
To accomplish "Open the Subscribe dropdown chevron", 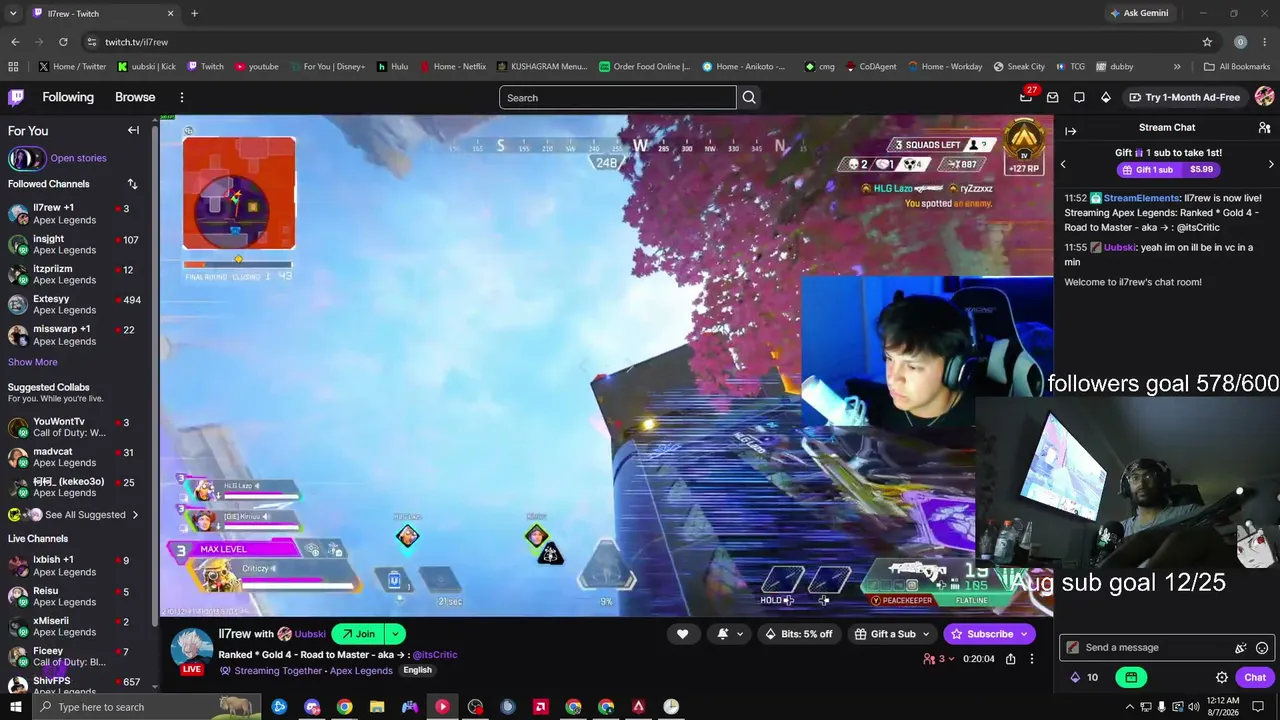I will [x=1023, y=634].
